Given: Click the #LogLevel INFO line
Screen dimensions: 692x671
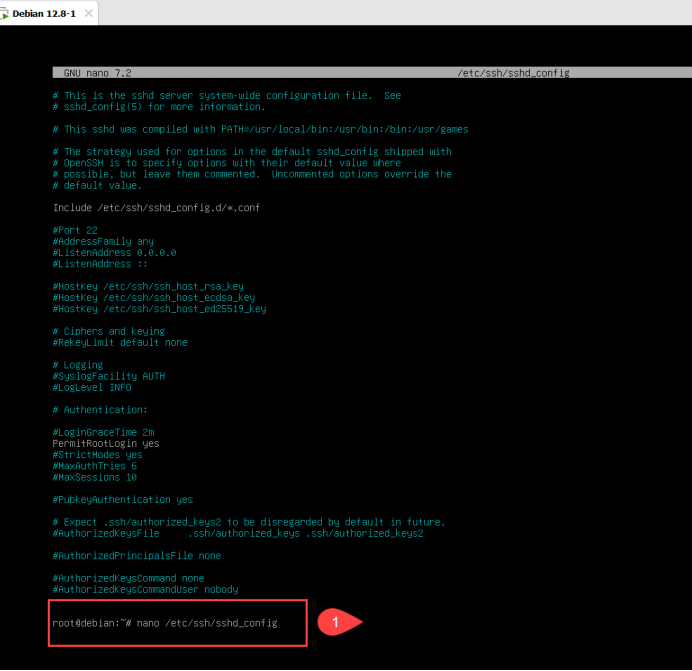Looking at the screenshot, I should pyautogui.click(x=91, y=387).
